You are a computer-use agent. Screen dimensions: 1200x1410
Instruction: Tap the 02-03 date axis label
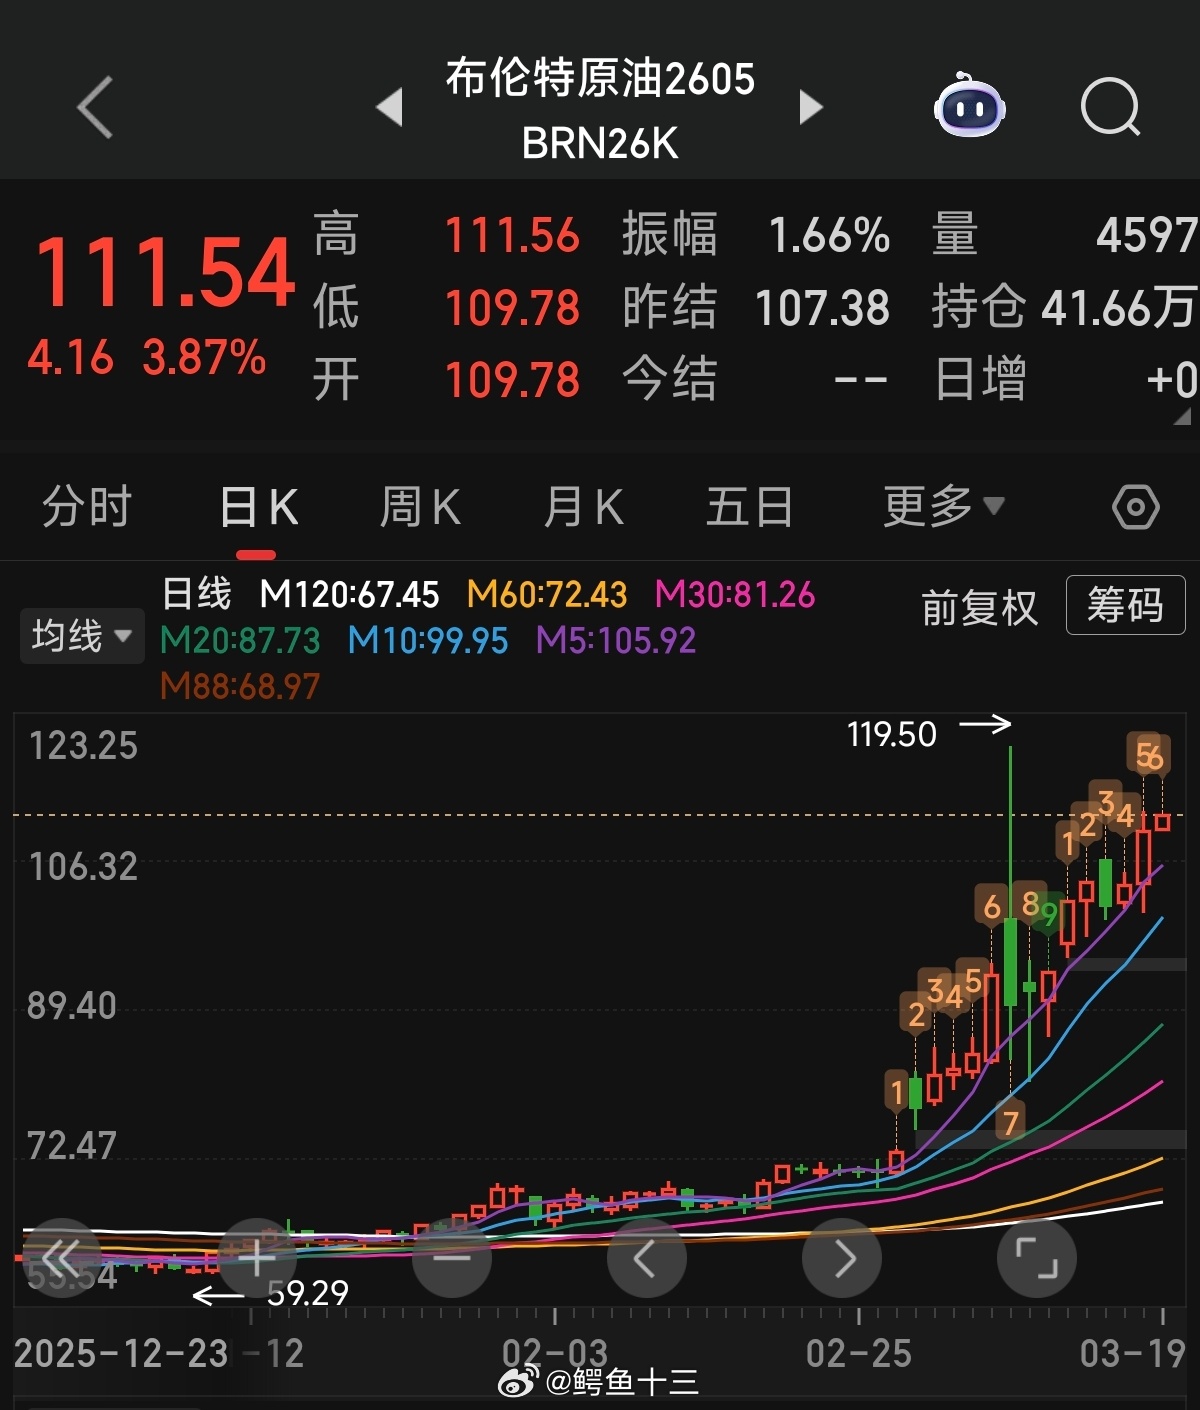[555, 1354]
